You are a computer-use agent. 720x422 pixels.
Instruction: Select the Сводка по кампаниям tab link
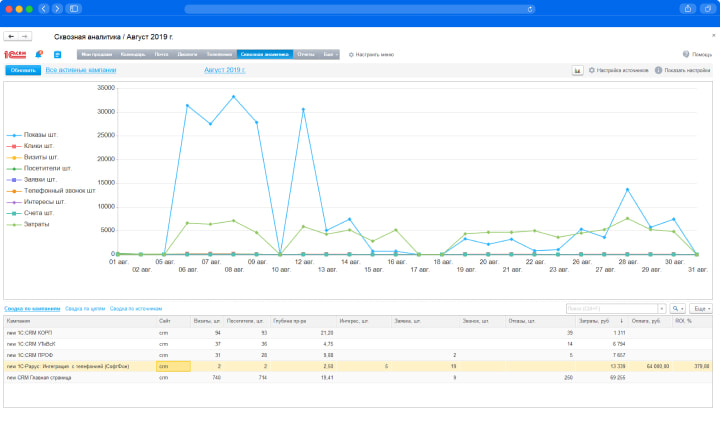pyautogui.click(x=32, y=309)
